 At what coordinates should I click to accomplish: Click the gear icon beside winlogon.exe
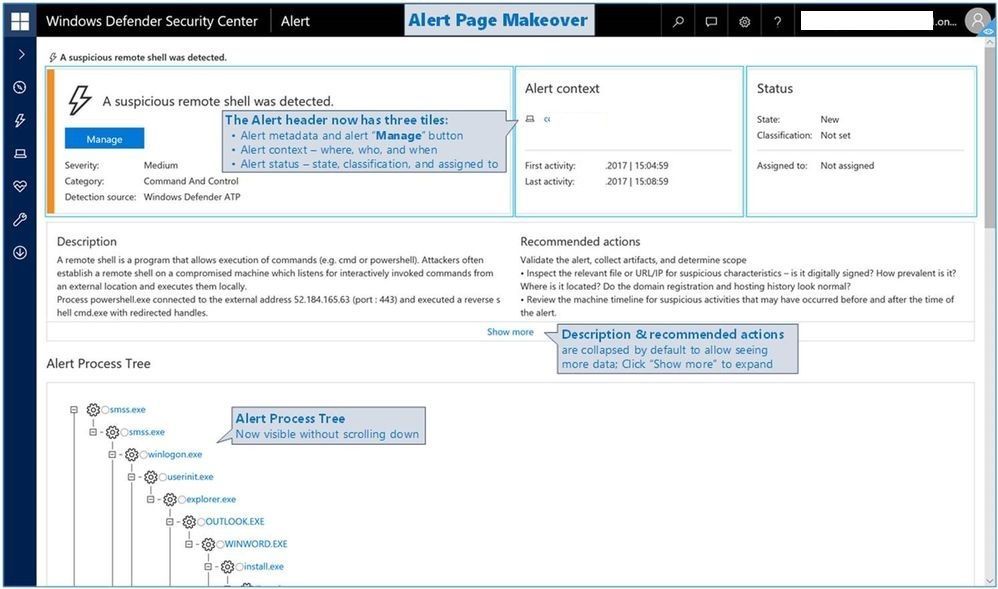132,455
